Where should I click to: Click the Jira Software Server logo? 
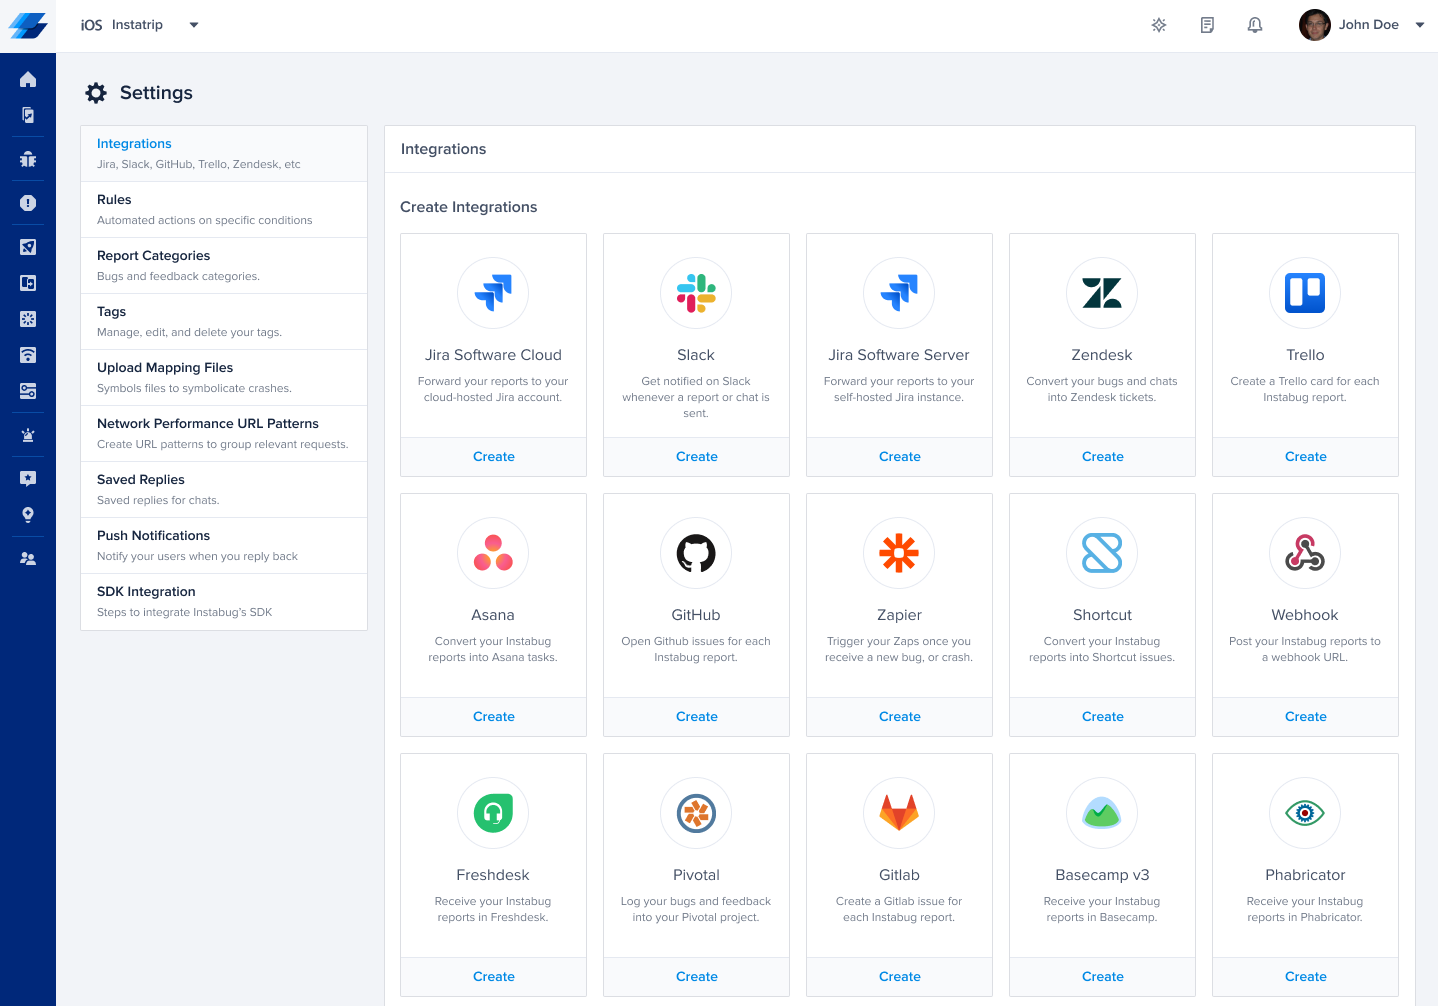(899, 293)
